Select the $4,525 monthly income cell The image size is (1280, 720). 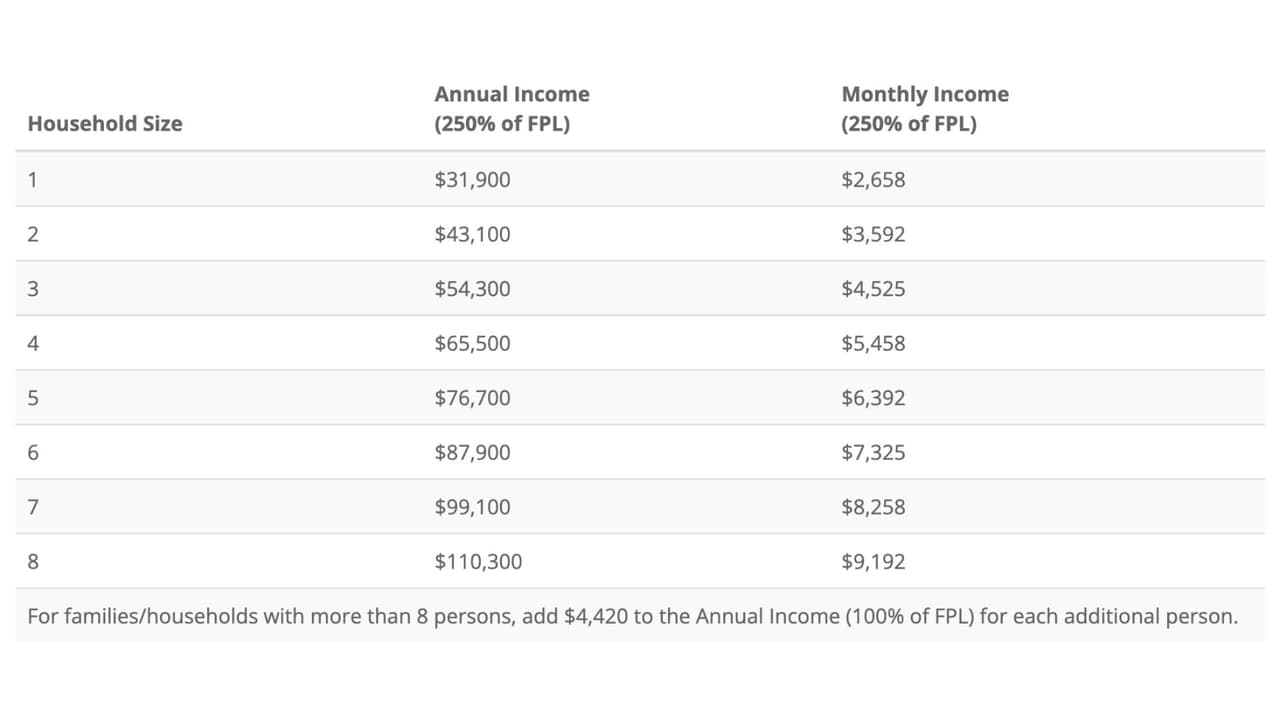point(873,289)
